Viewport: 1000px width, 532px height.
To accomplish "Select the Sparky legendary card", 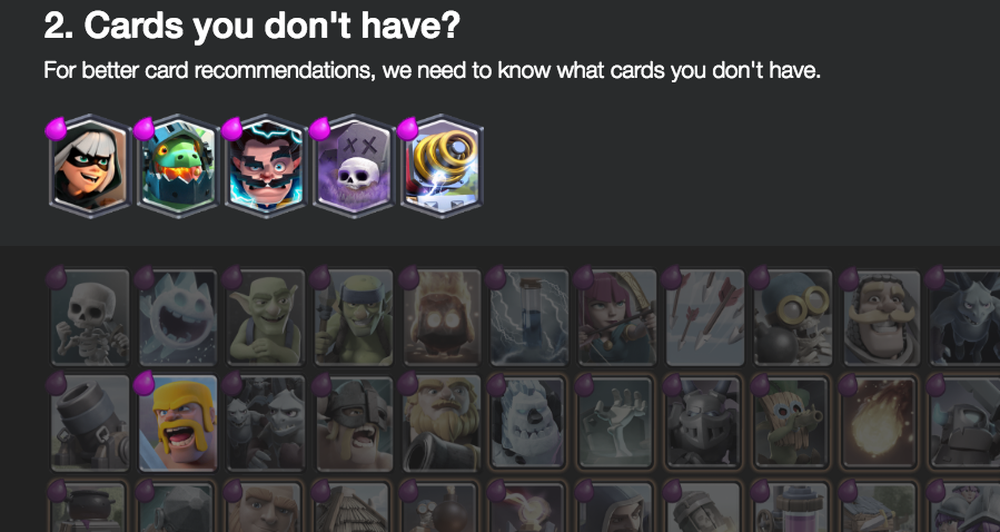I will (x=442, y=166).
